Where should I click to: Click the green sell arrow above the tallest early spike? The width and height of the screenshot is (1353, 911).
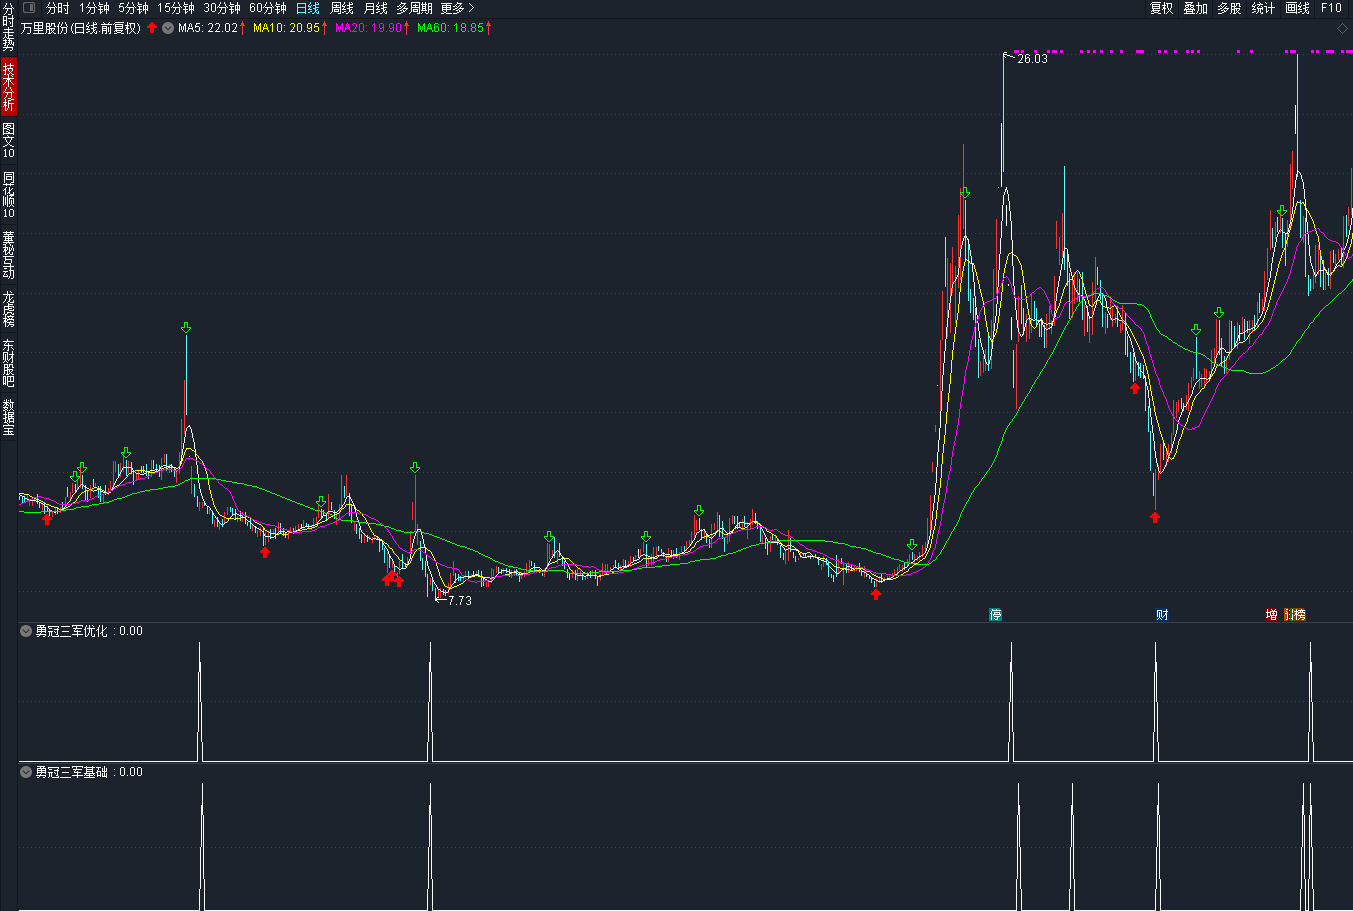[x=186, y=328]
